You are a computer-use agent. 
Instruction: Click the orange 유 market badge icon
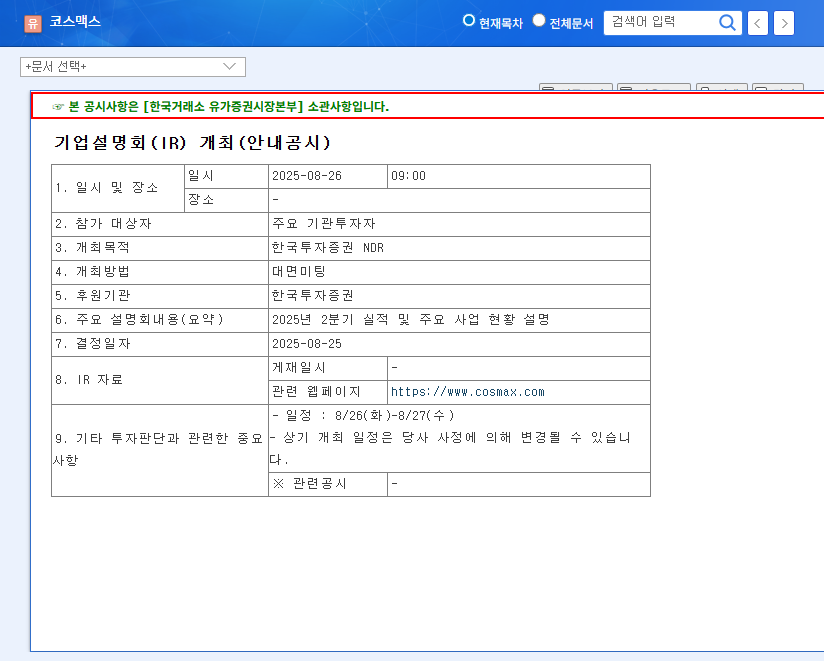[x=33, y=23]
